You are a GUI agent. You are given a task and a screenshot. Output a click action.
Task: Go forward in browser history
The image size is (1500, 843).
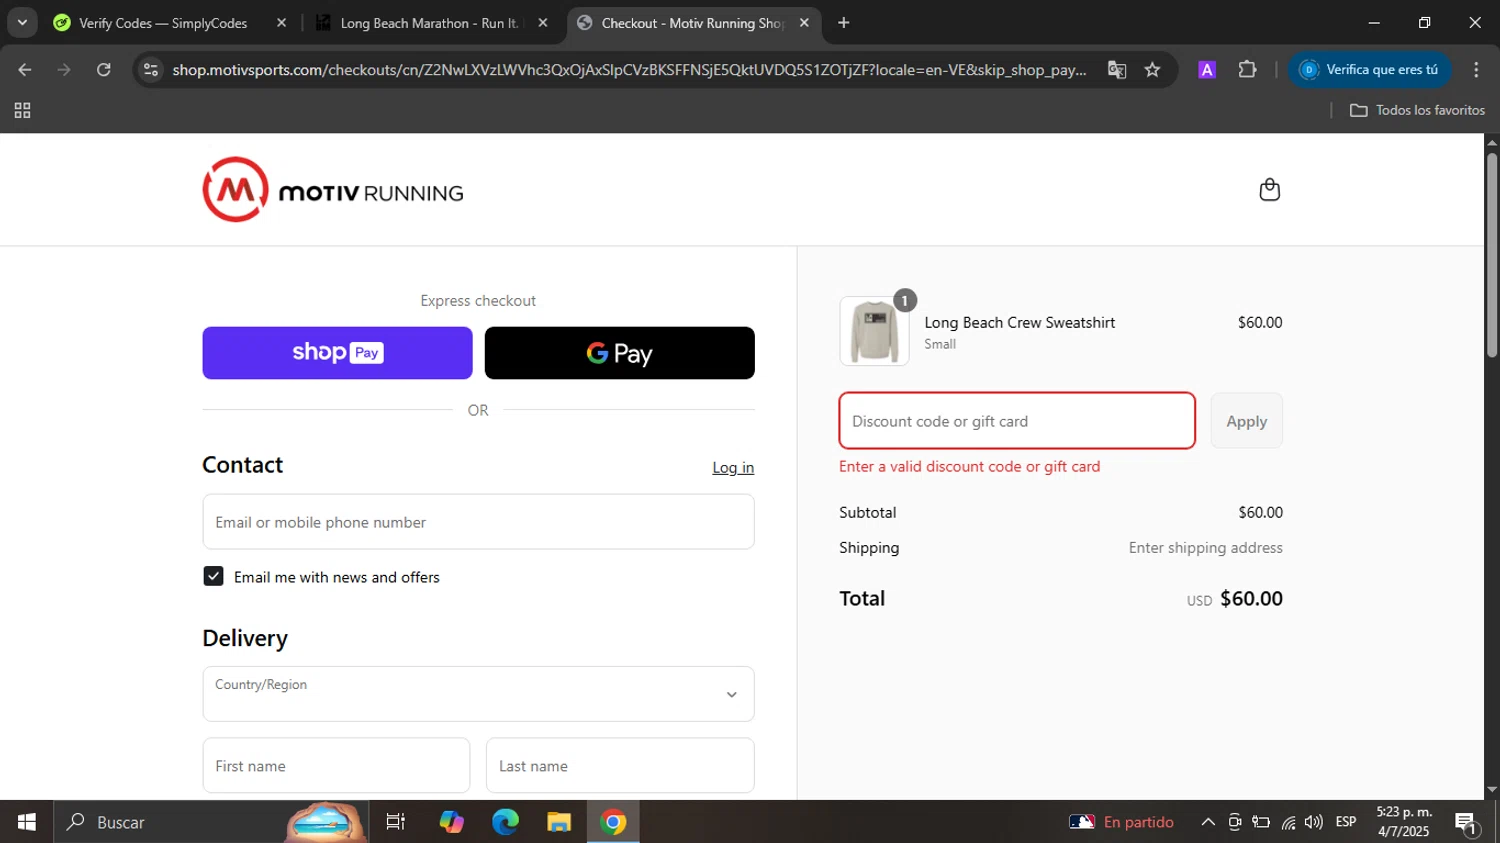click(x=64, y=70)
